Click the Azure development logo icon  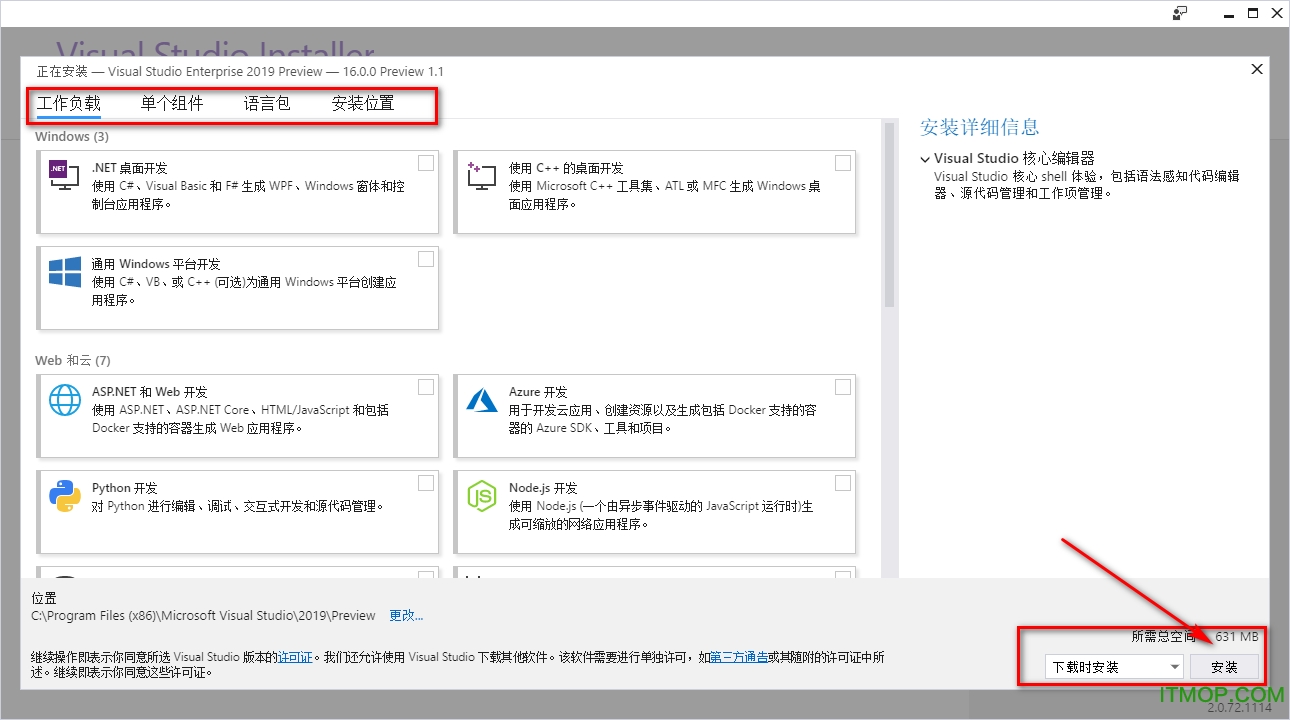coord(482,400)
